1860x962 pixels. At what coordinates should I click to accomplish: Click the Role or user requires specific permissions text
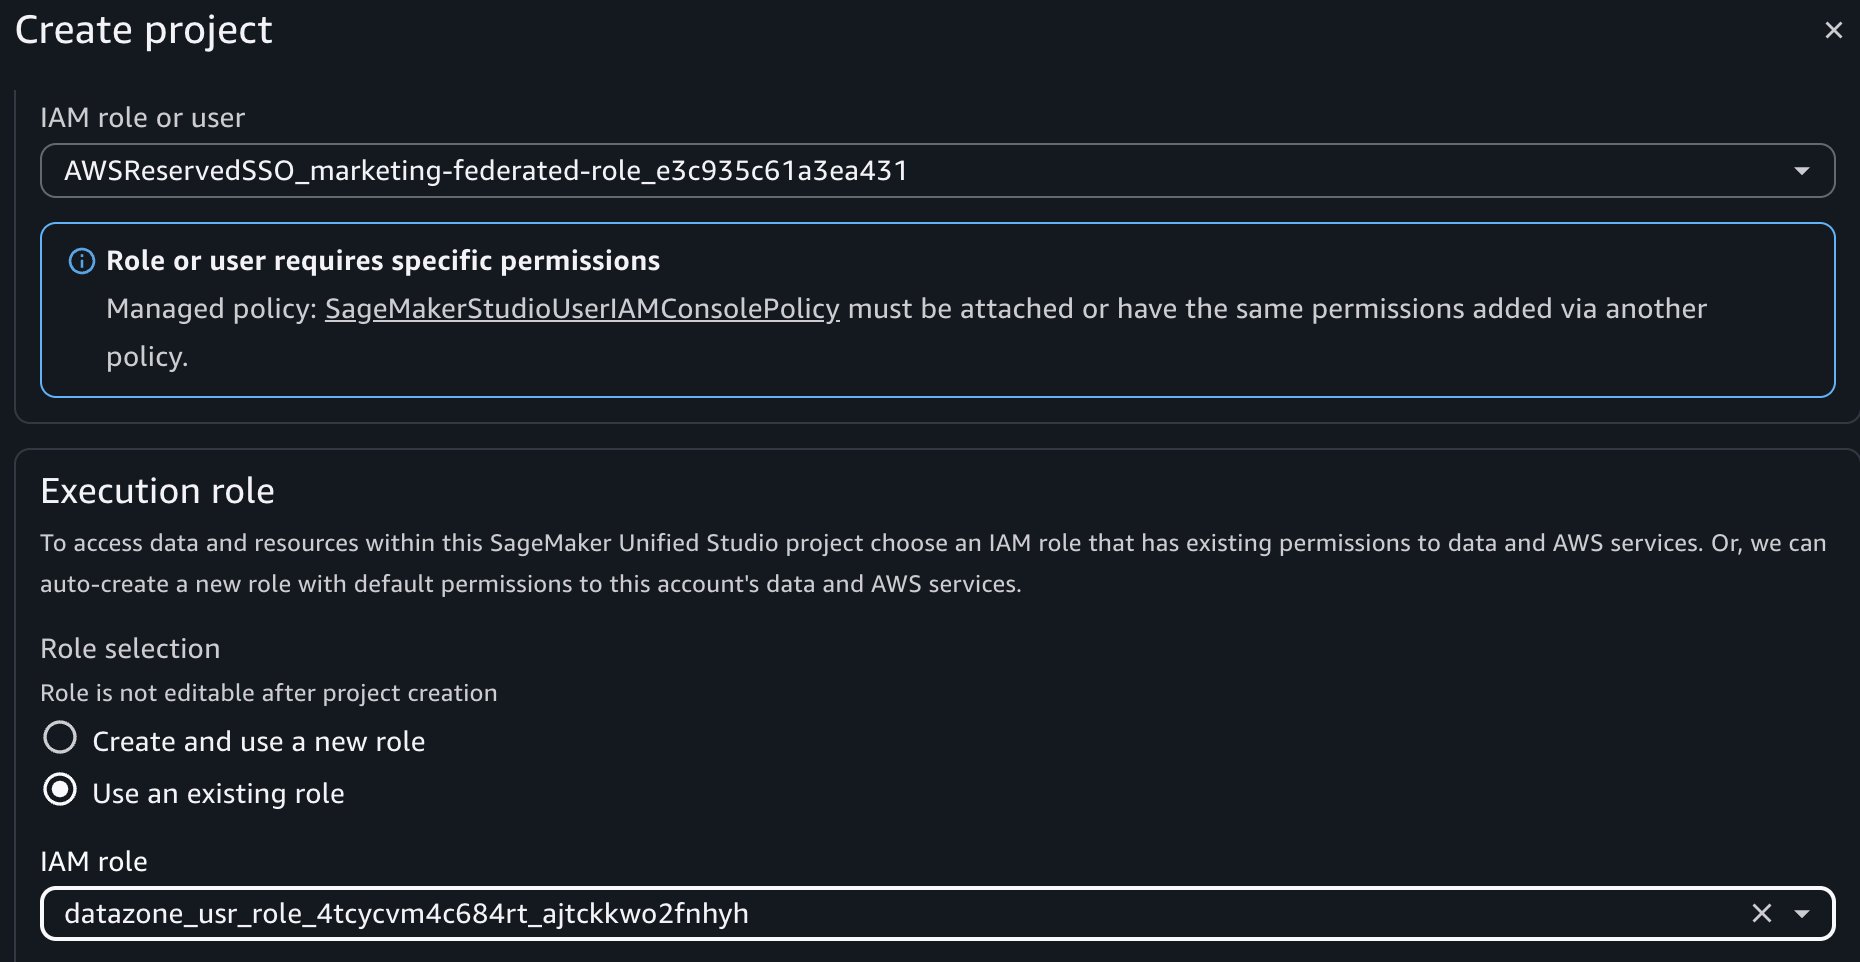pos(382,260)
